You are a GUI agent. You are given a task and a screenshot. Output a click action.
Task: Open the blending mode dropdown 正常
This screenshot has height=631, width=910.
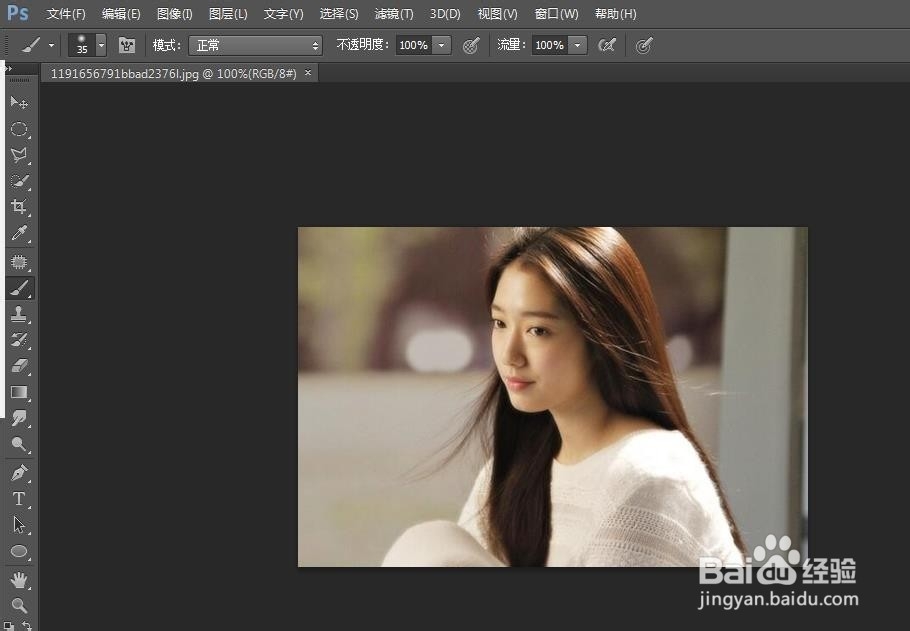point(255,45)
